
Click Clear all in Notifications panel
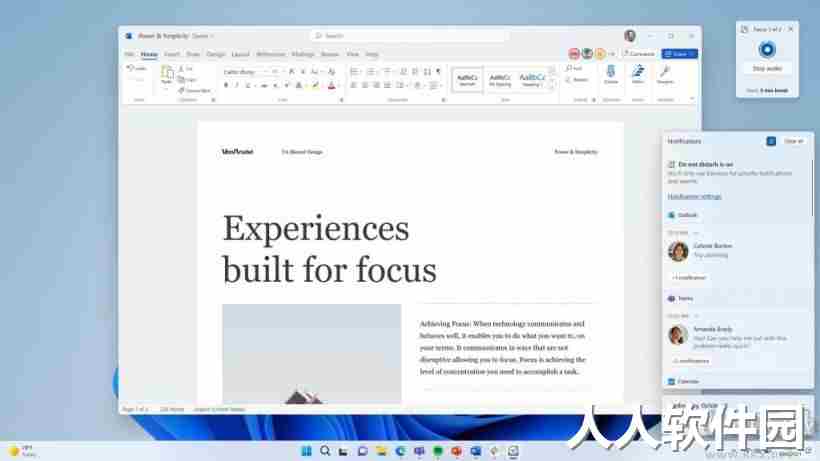tap(793, 141)
